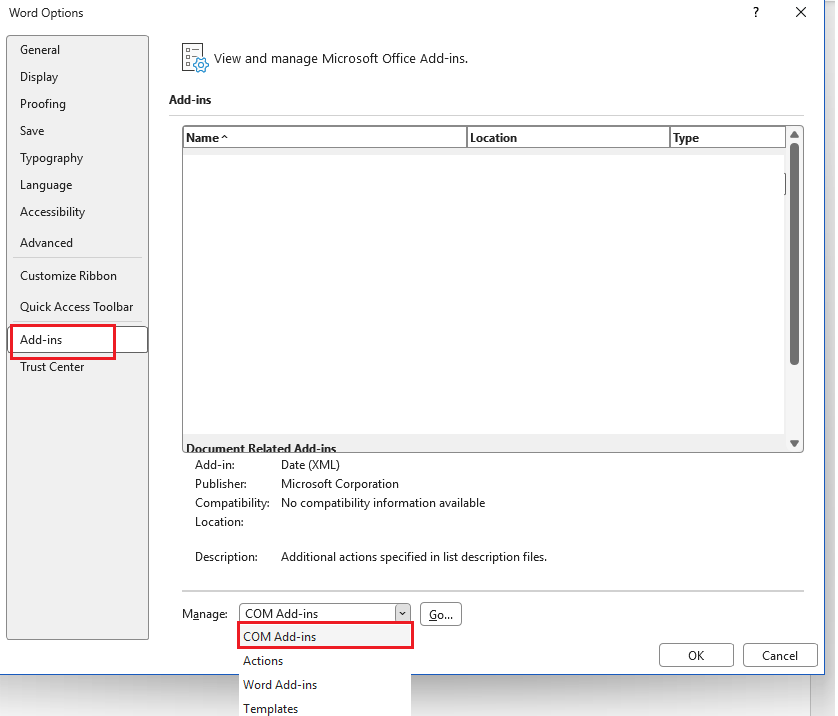This screenshot has width=838, height=716.
Task: Cancel the Word Options dialog
Action: tap(780, 655)
